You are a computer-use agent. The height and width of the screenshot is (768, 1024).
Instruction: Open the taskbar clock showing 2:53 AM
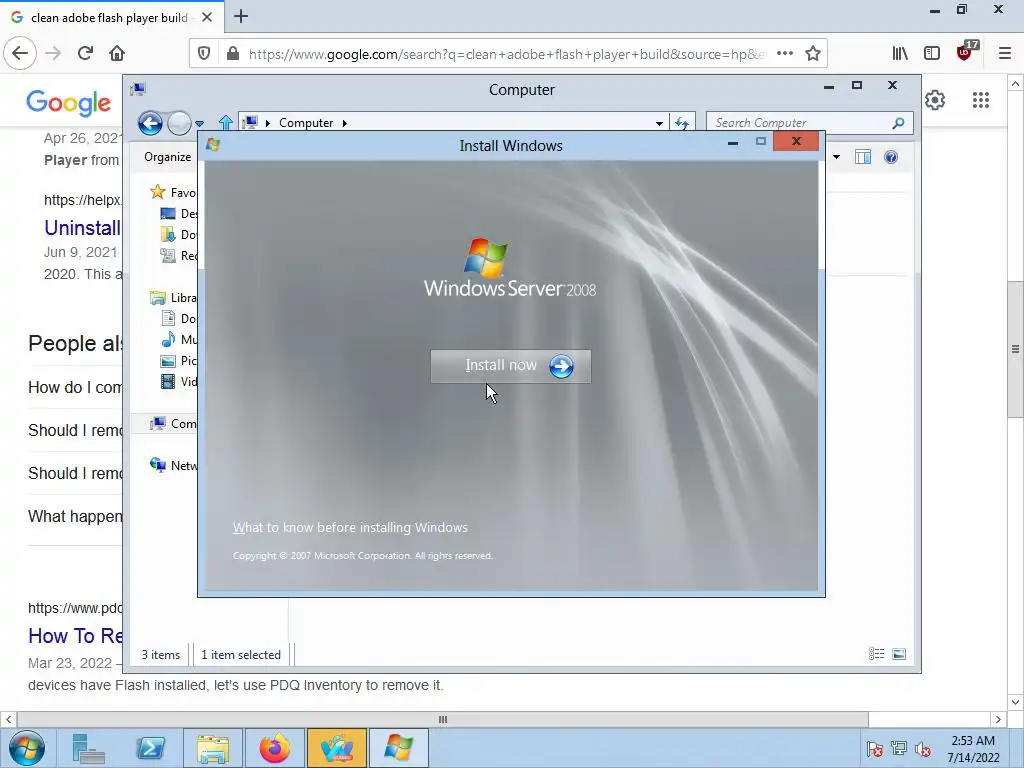tap(973, 749)
